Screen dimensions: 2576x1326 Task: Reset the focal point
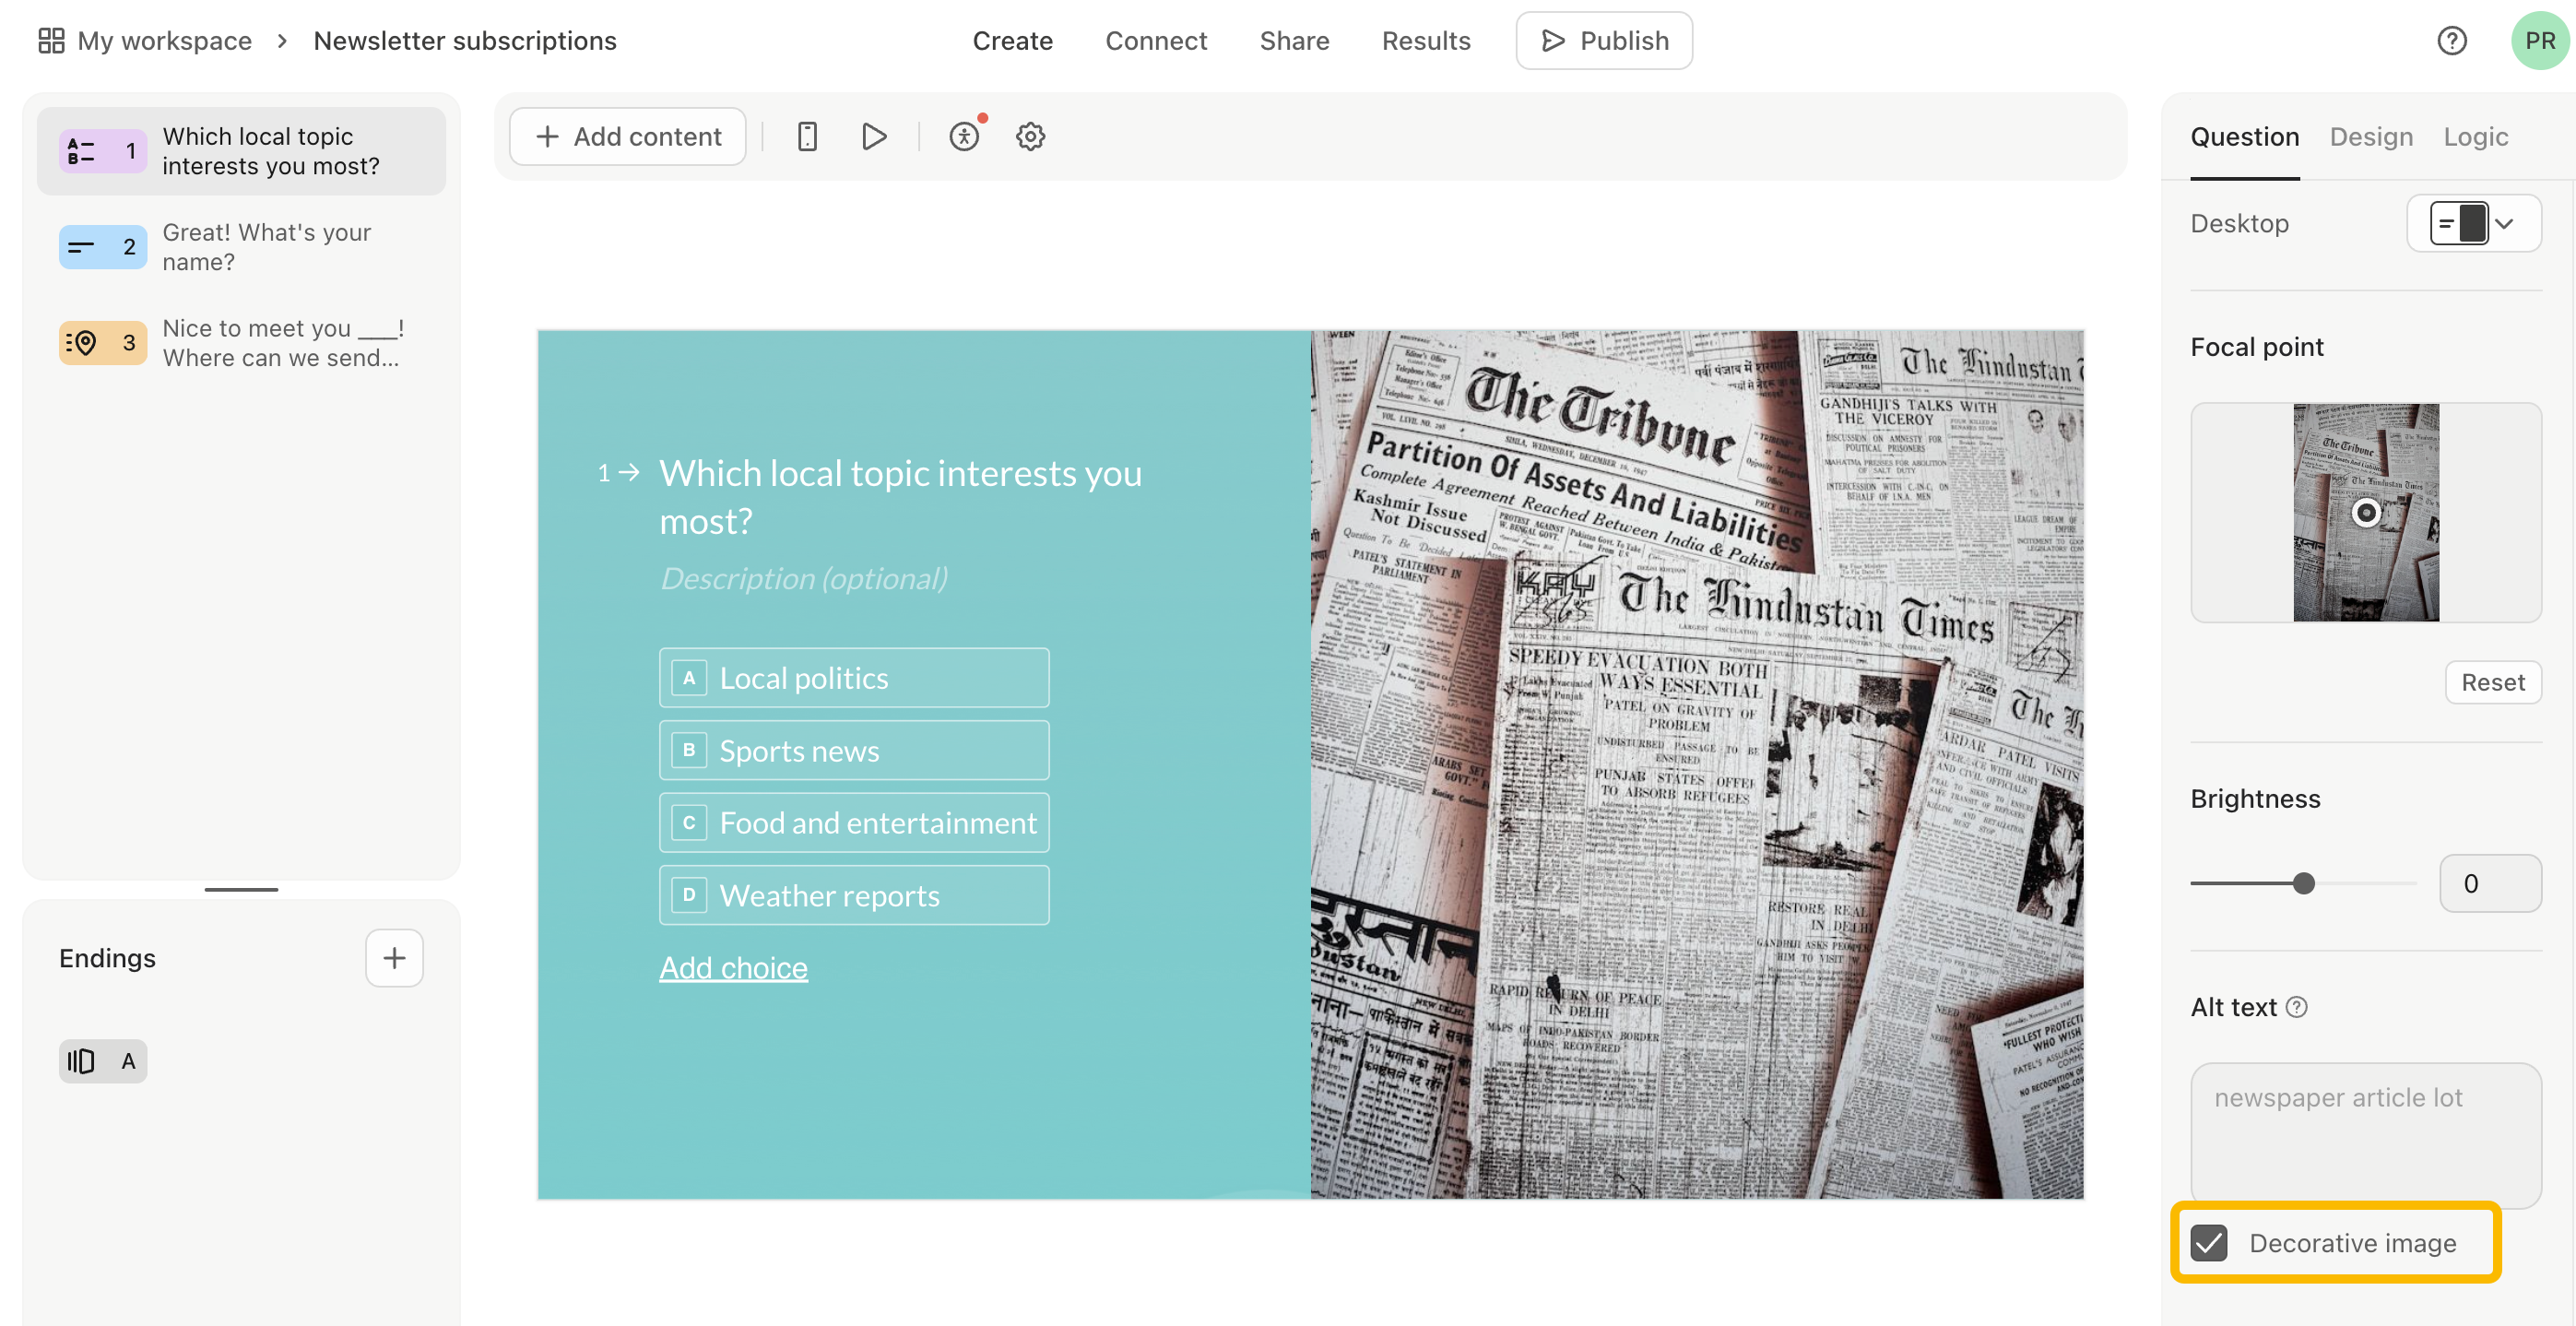click(x=2492, y=683)
